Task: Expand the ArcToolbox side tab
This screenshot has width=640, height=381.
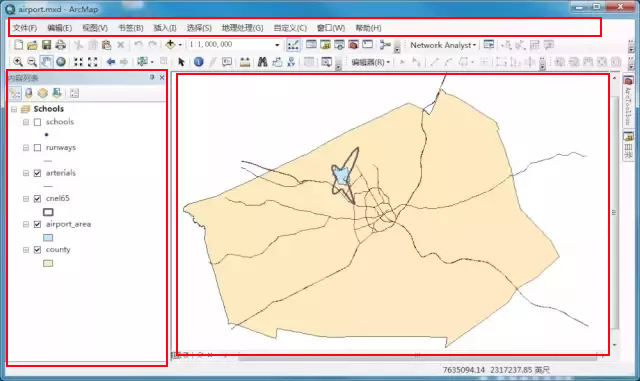Action: (x=628, y=100)
